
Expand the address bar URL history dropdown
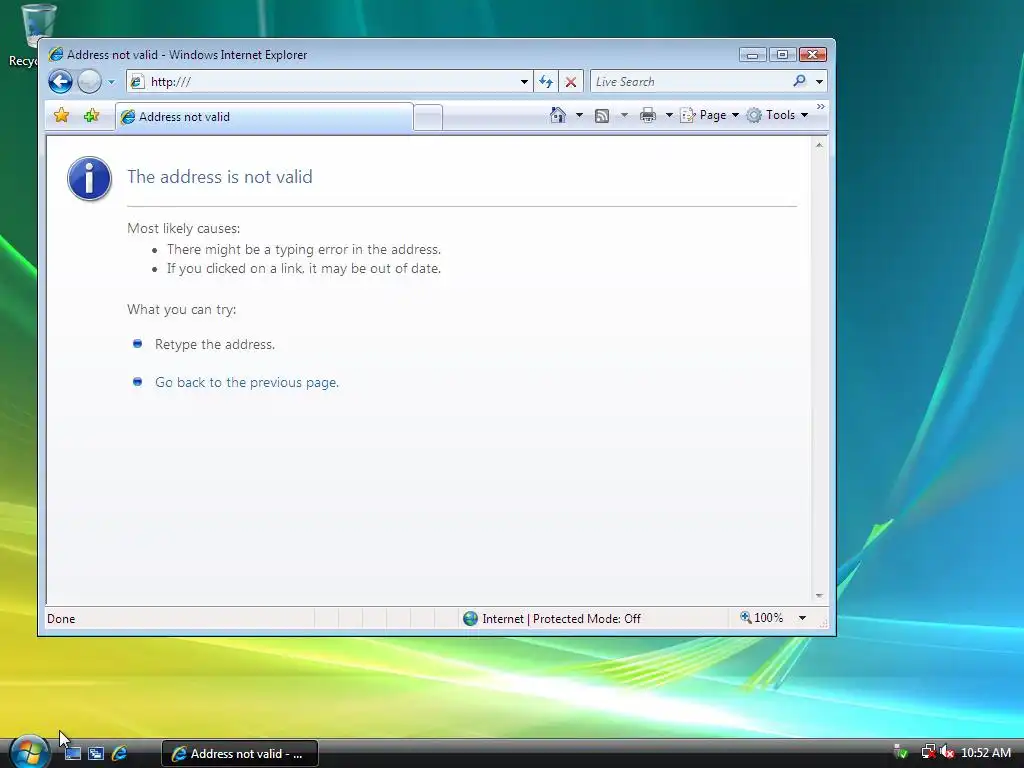(524, 82)
